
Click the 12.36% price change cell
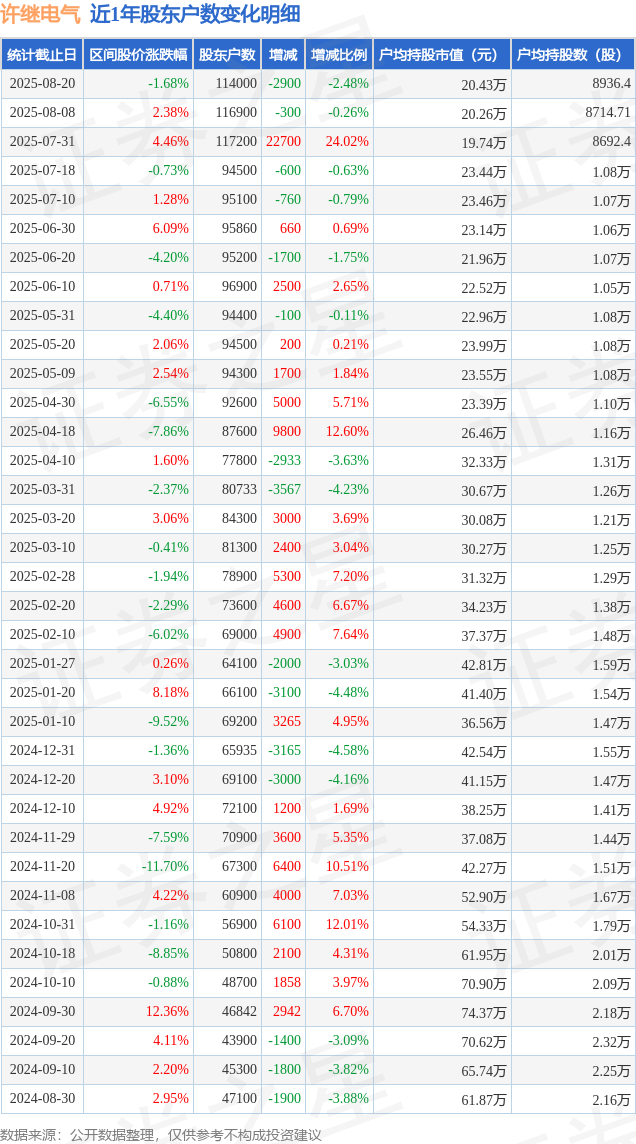point(168,1011)
